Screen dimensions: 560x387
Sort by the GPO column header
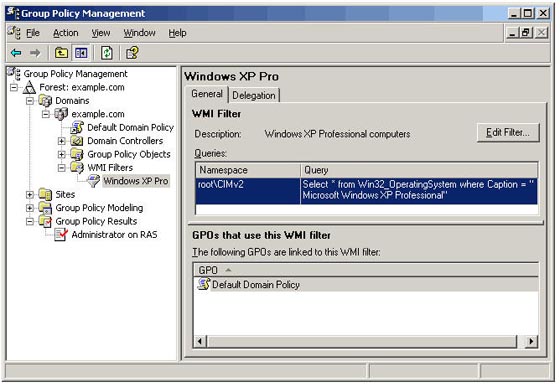pos(366,270)
